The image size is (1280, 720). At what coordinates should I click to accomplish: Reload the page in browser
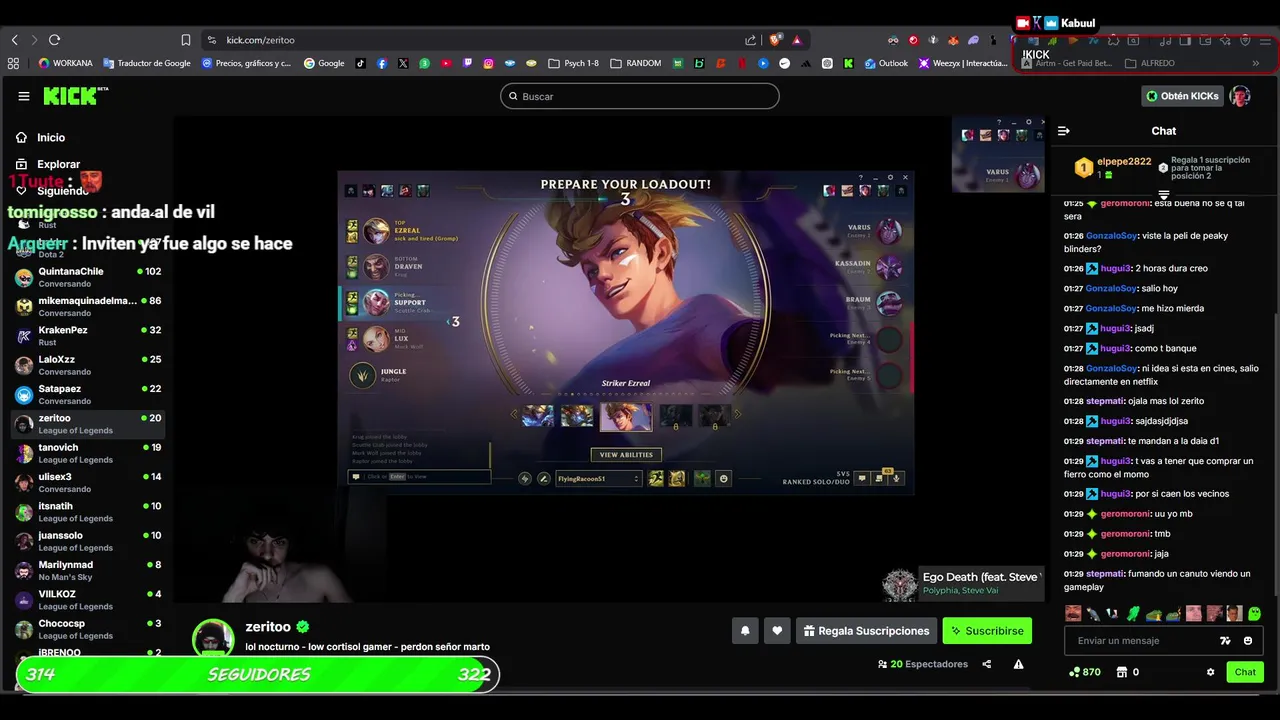coord(54,40)
